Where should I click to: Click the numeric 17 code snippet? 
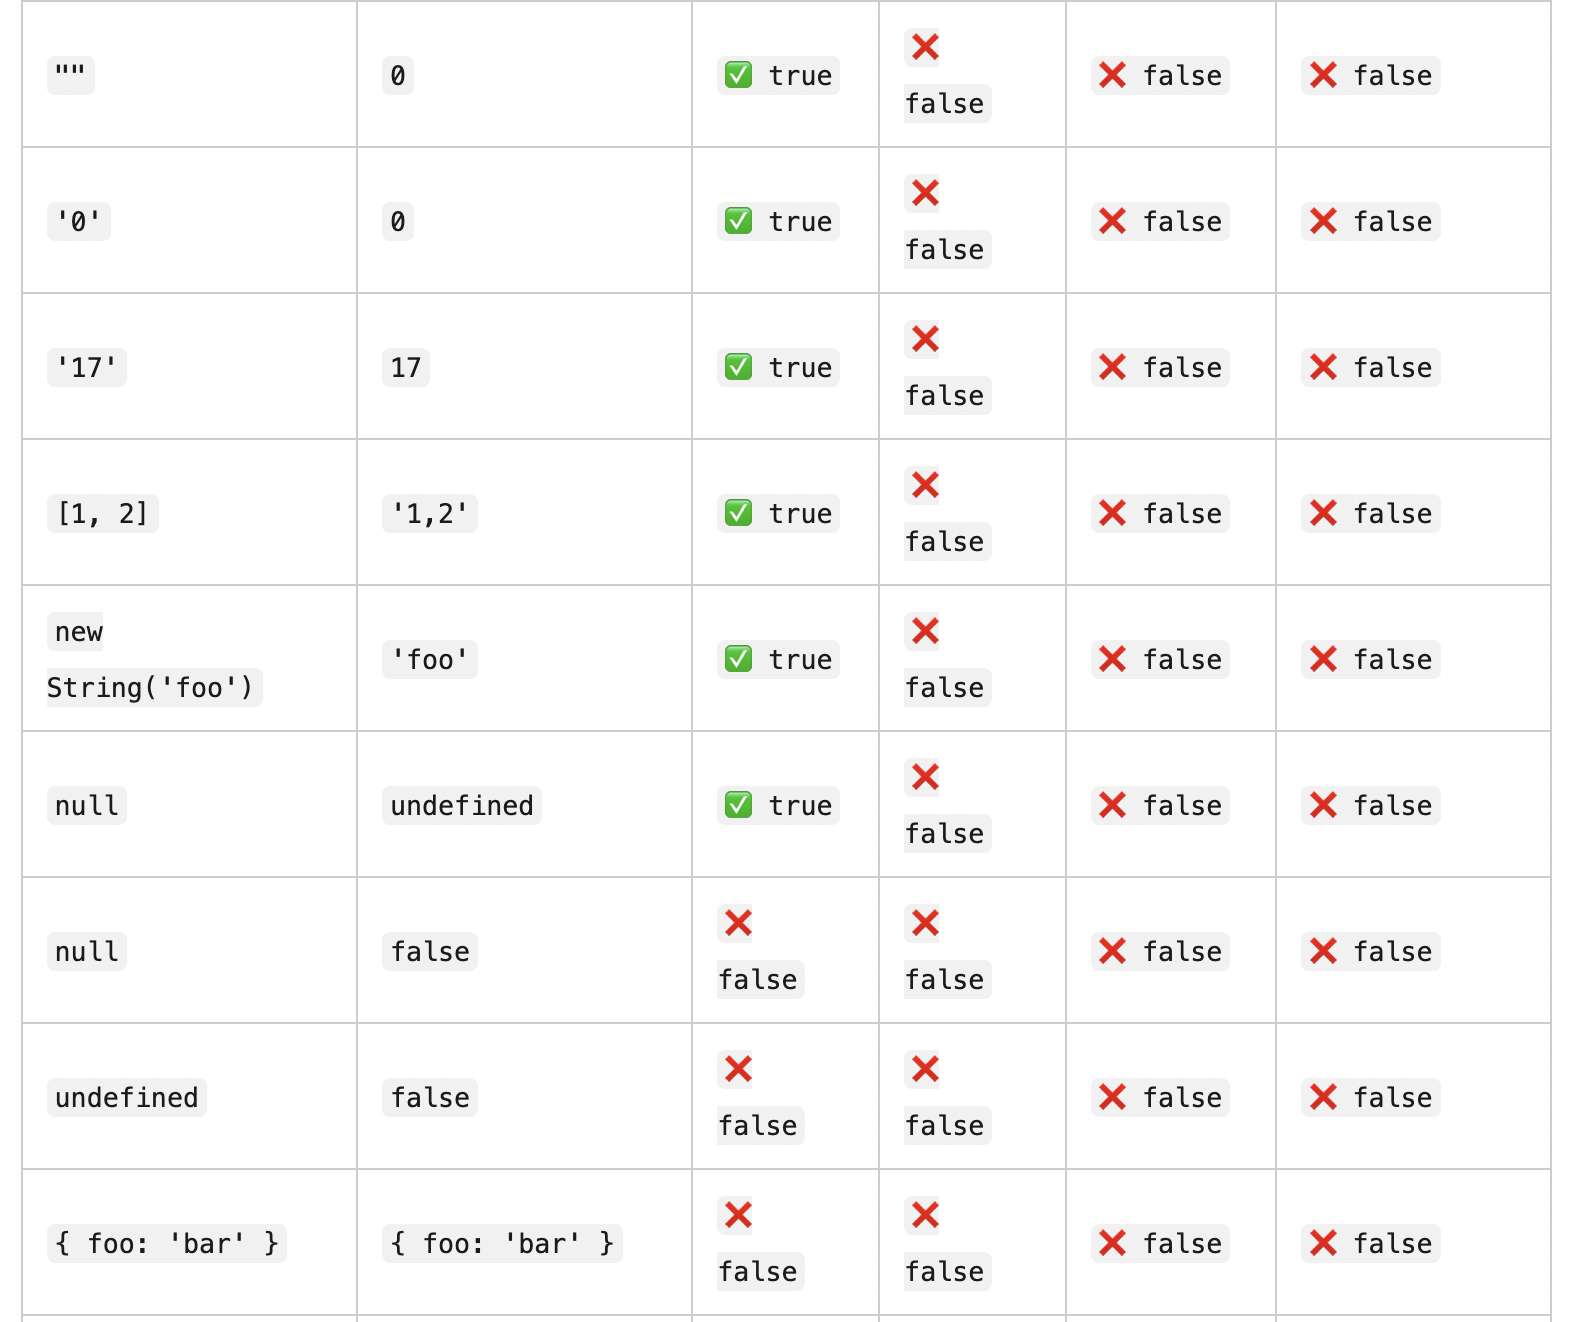click(x=406, y=367)
